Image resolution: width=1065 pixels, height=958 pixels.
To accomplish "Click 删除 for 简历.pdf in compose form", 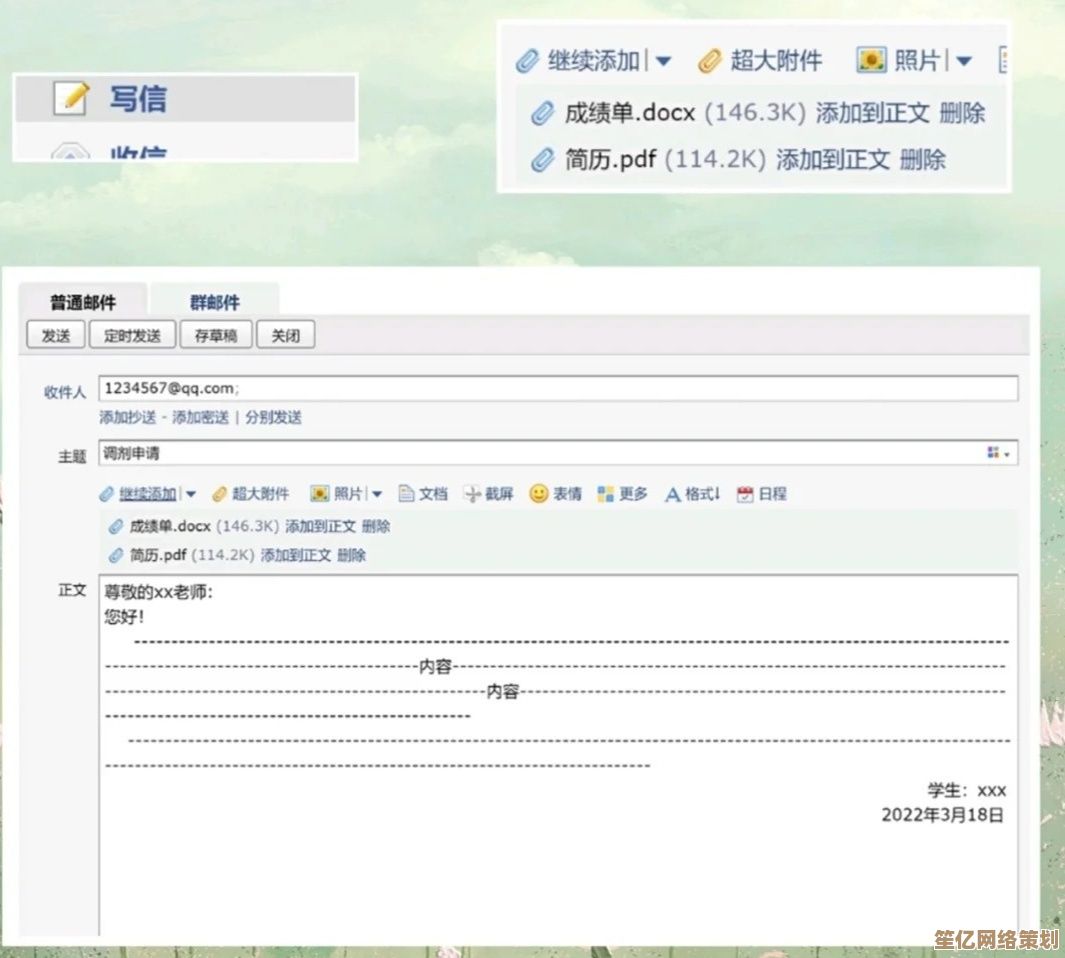I will 351,556.
